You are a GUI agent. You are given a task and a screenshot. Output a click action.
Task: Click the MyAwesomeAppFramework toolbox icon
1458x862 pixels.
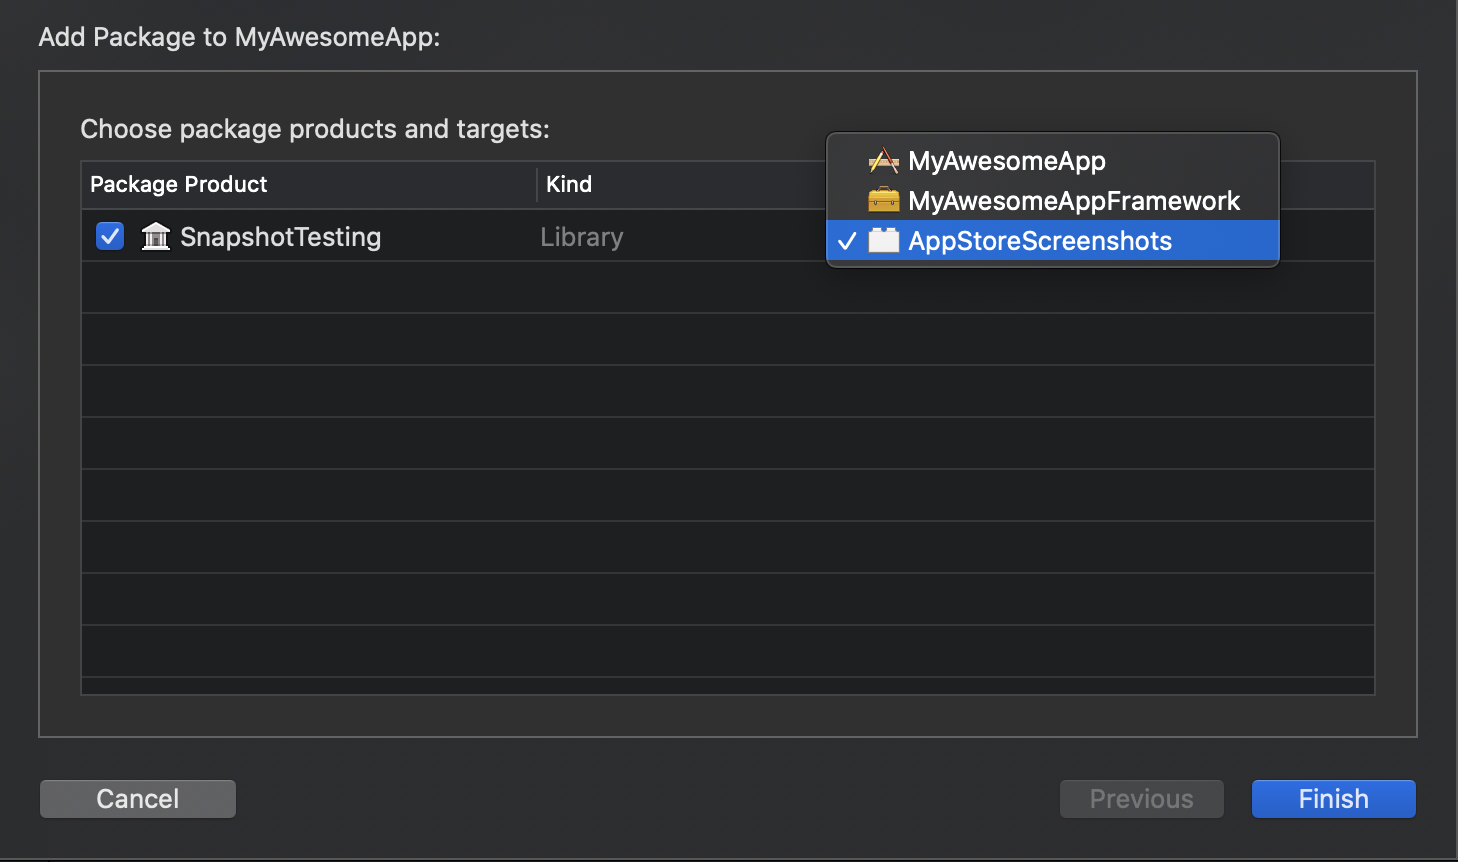click(883, 201)
